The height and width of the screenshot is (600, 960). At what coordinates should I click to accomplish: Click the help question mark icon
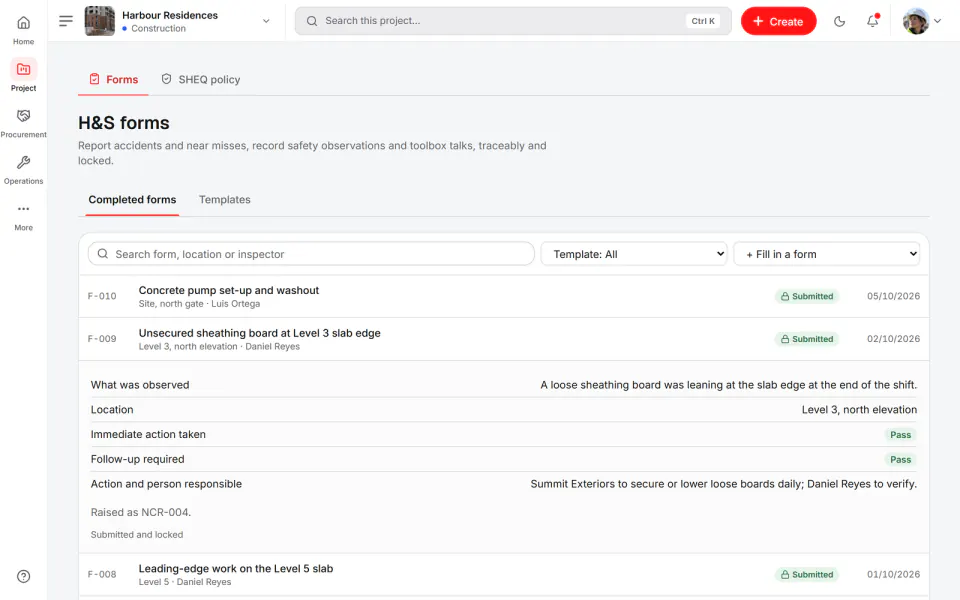pyautogui.click(x=23, y=576)
